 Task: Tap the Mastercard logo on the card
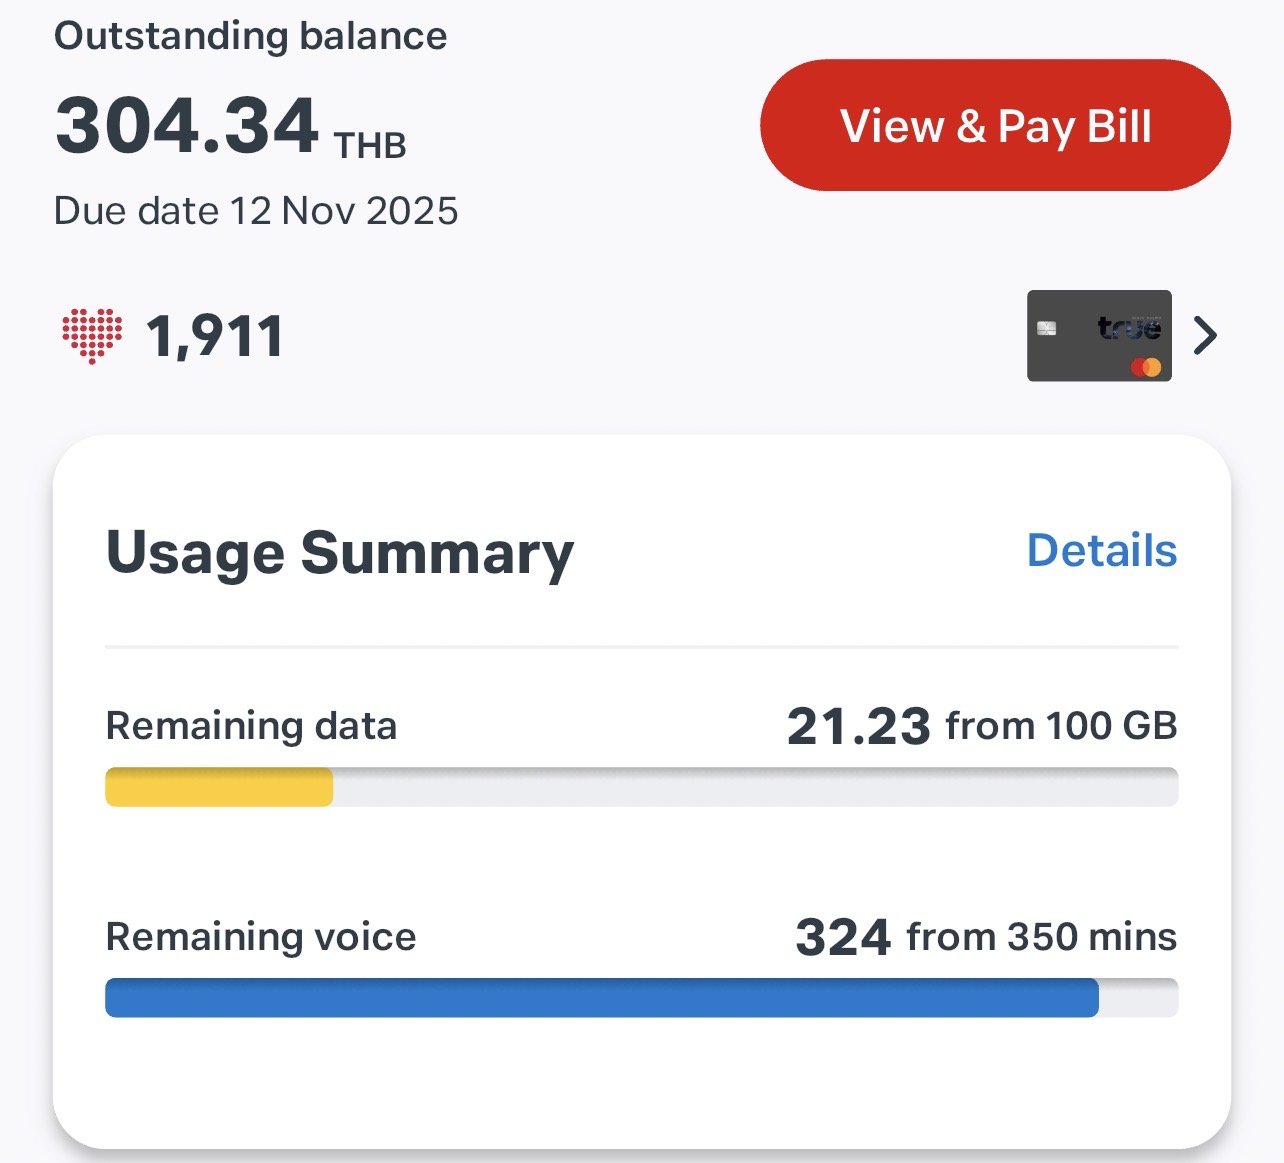tap(1146, 367)
